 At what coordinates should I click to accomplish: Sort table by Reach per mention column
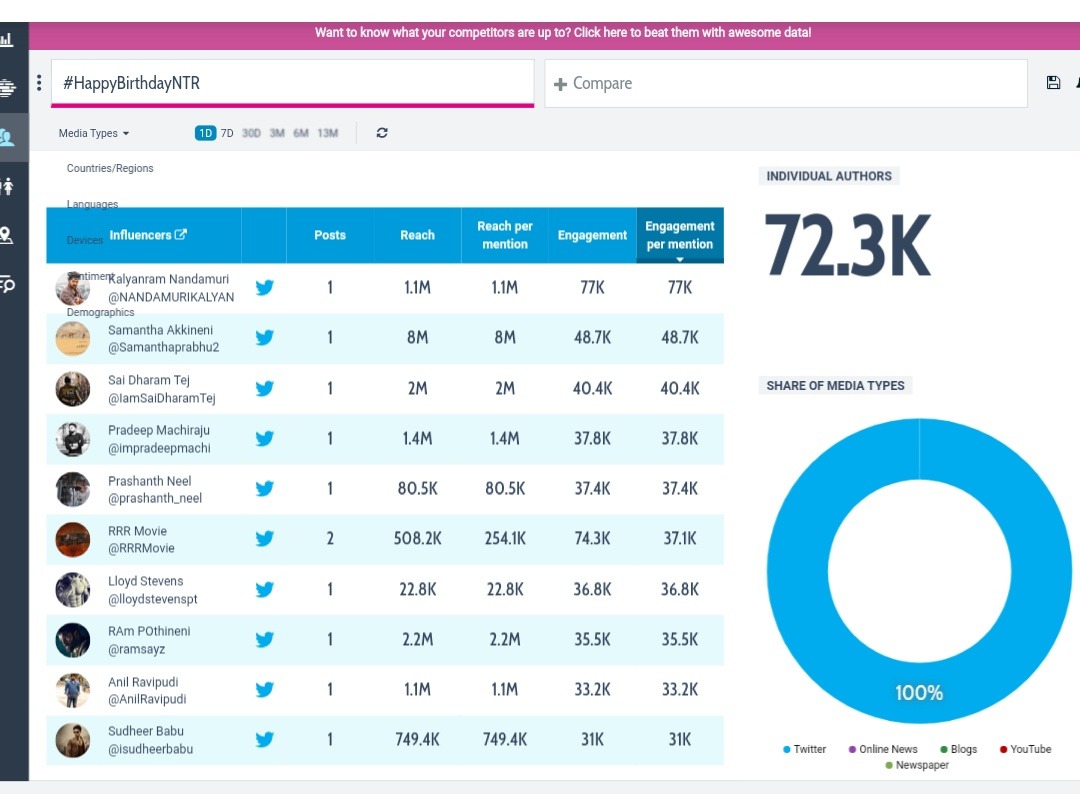[505, 235]
